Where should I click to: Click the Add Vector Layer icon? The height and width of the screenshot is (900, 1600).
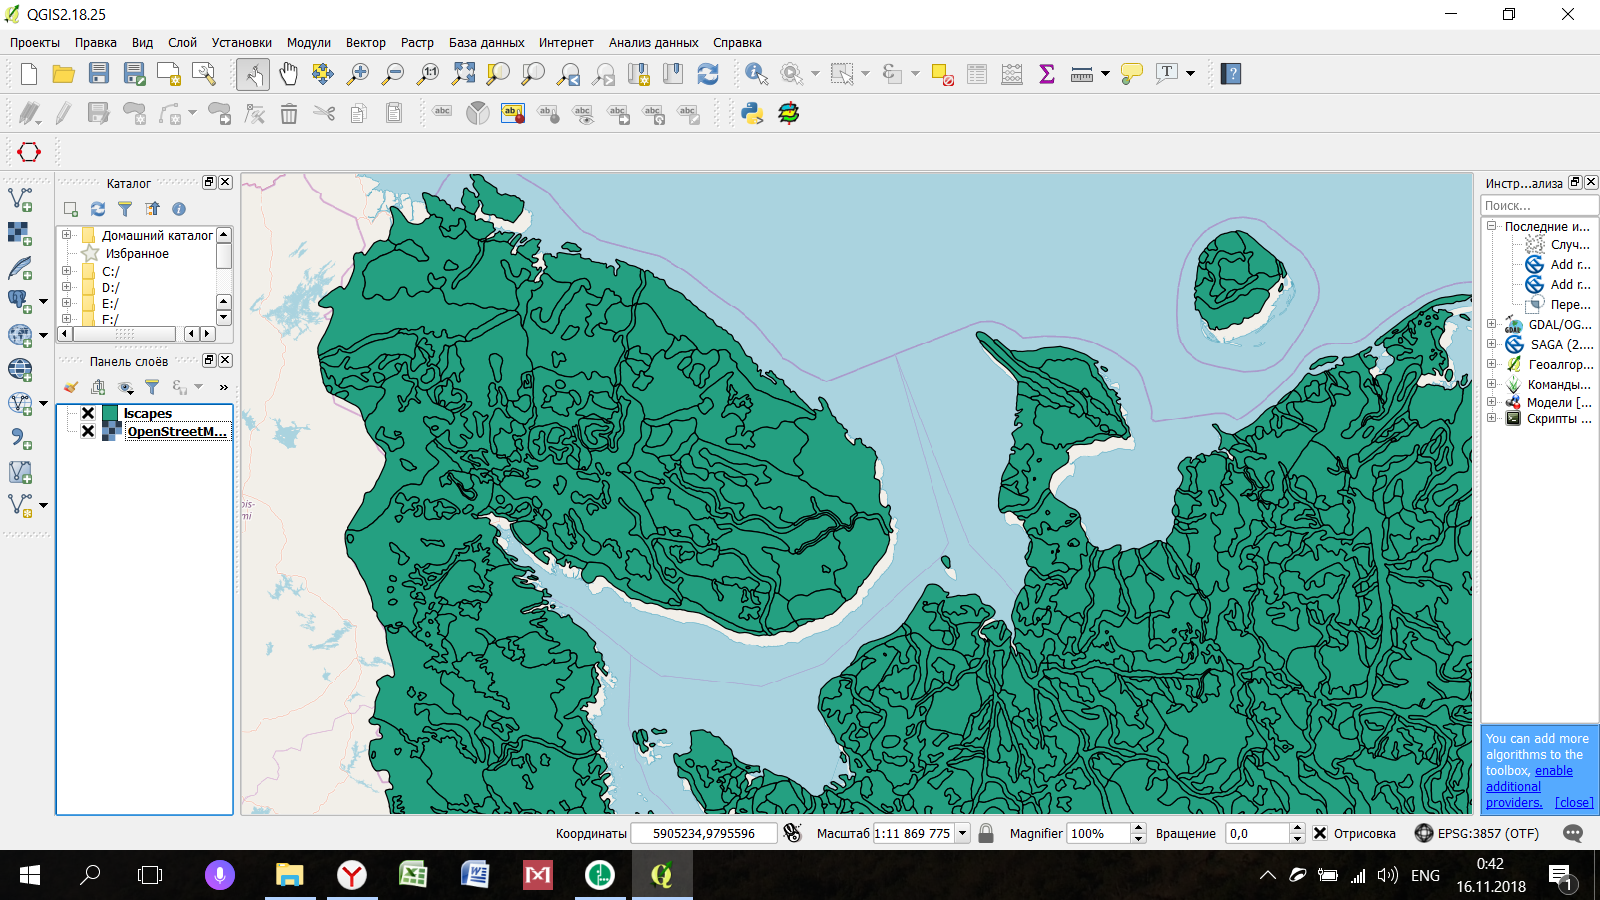coord(20,199)
